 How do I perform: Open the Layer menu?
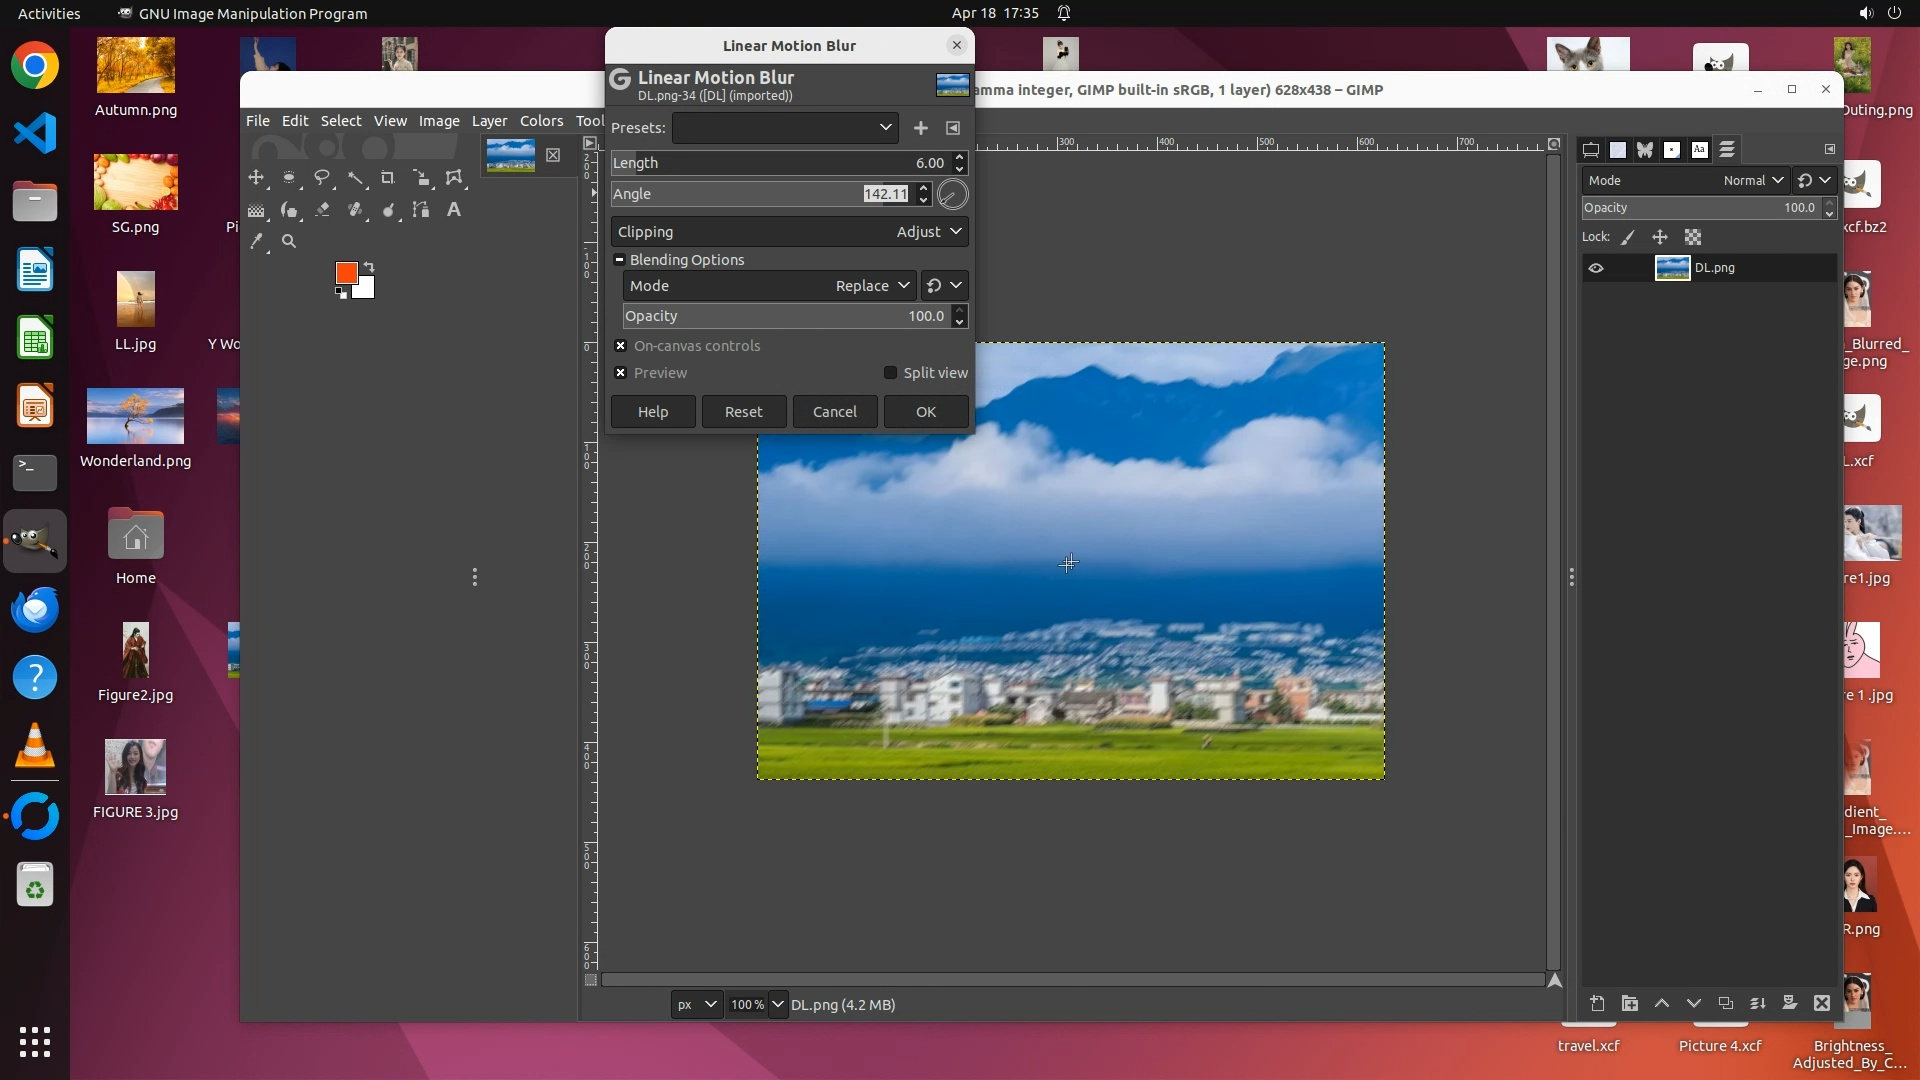coord(489,121)
